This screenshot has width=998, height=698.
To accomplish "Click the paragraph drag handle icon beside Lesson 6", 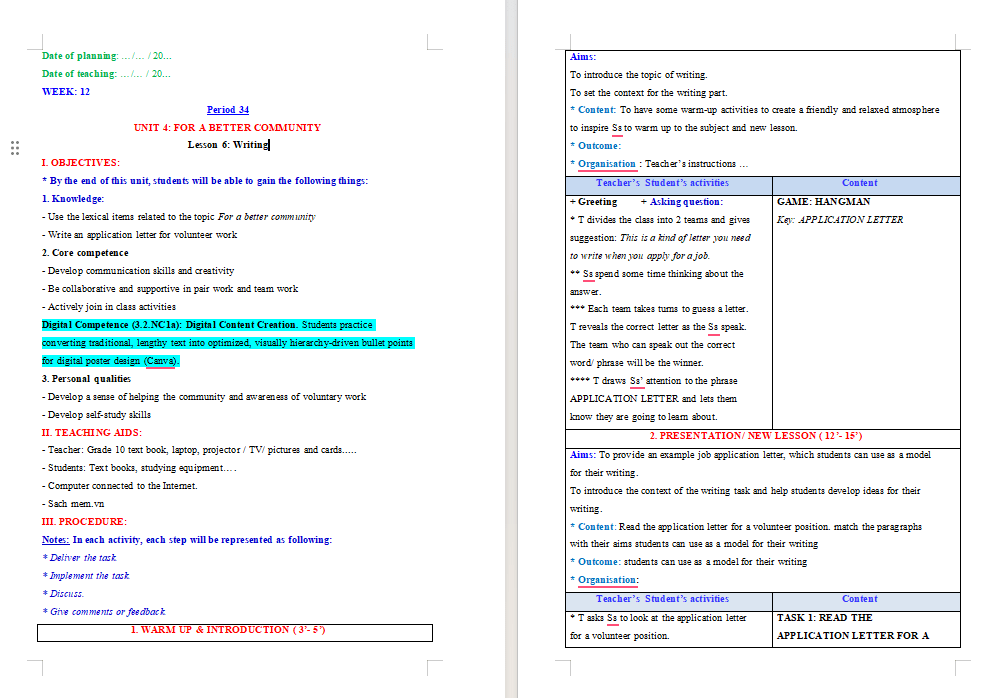I will [15, 148].
